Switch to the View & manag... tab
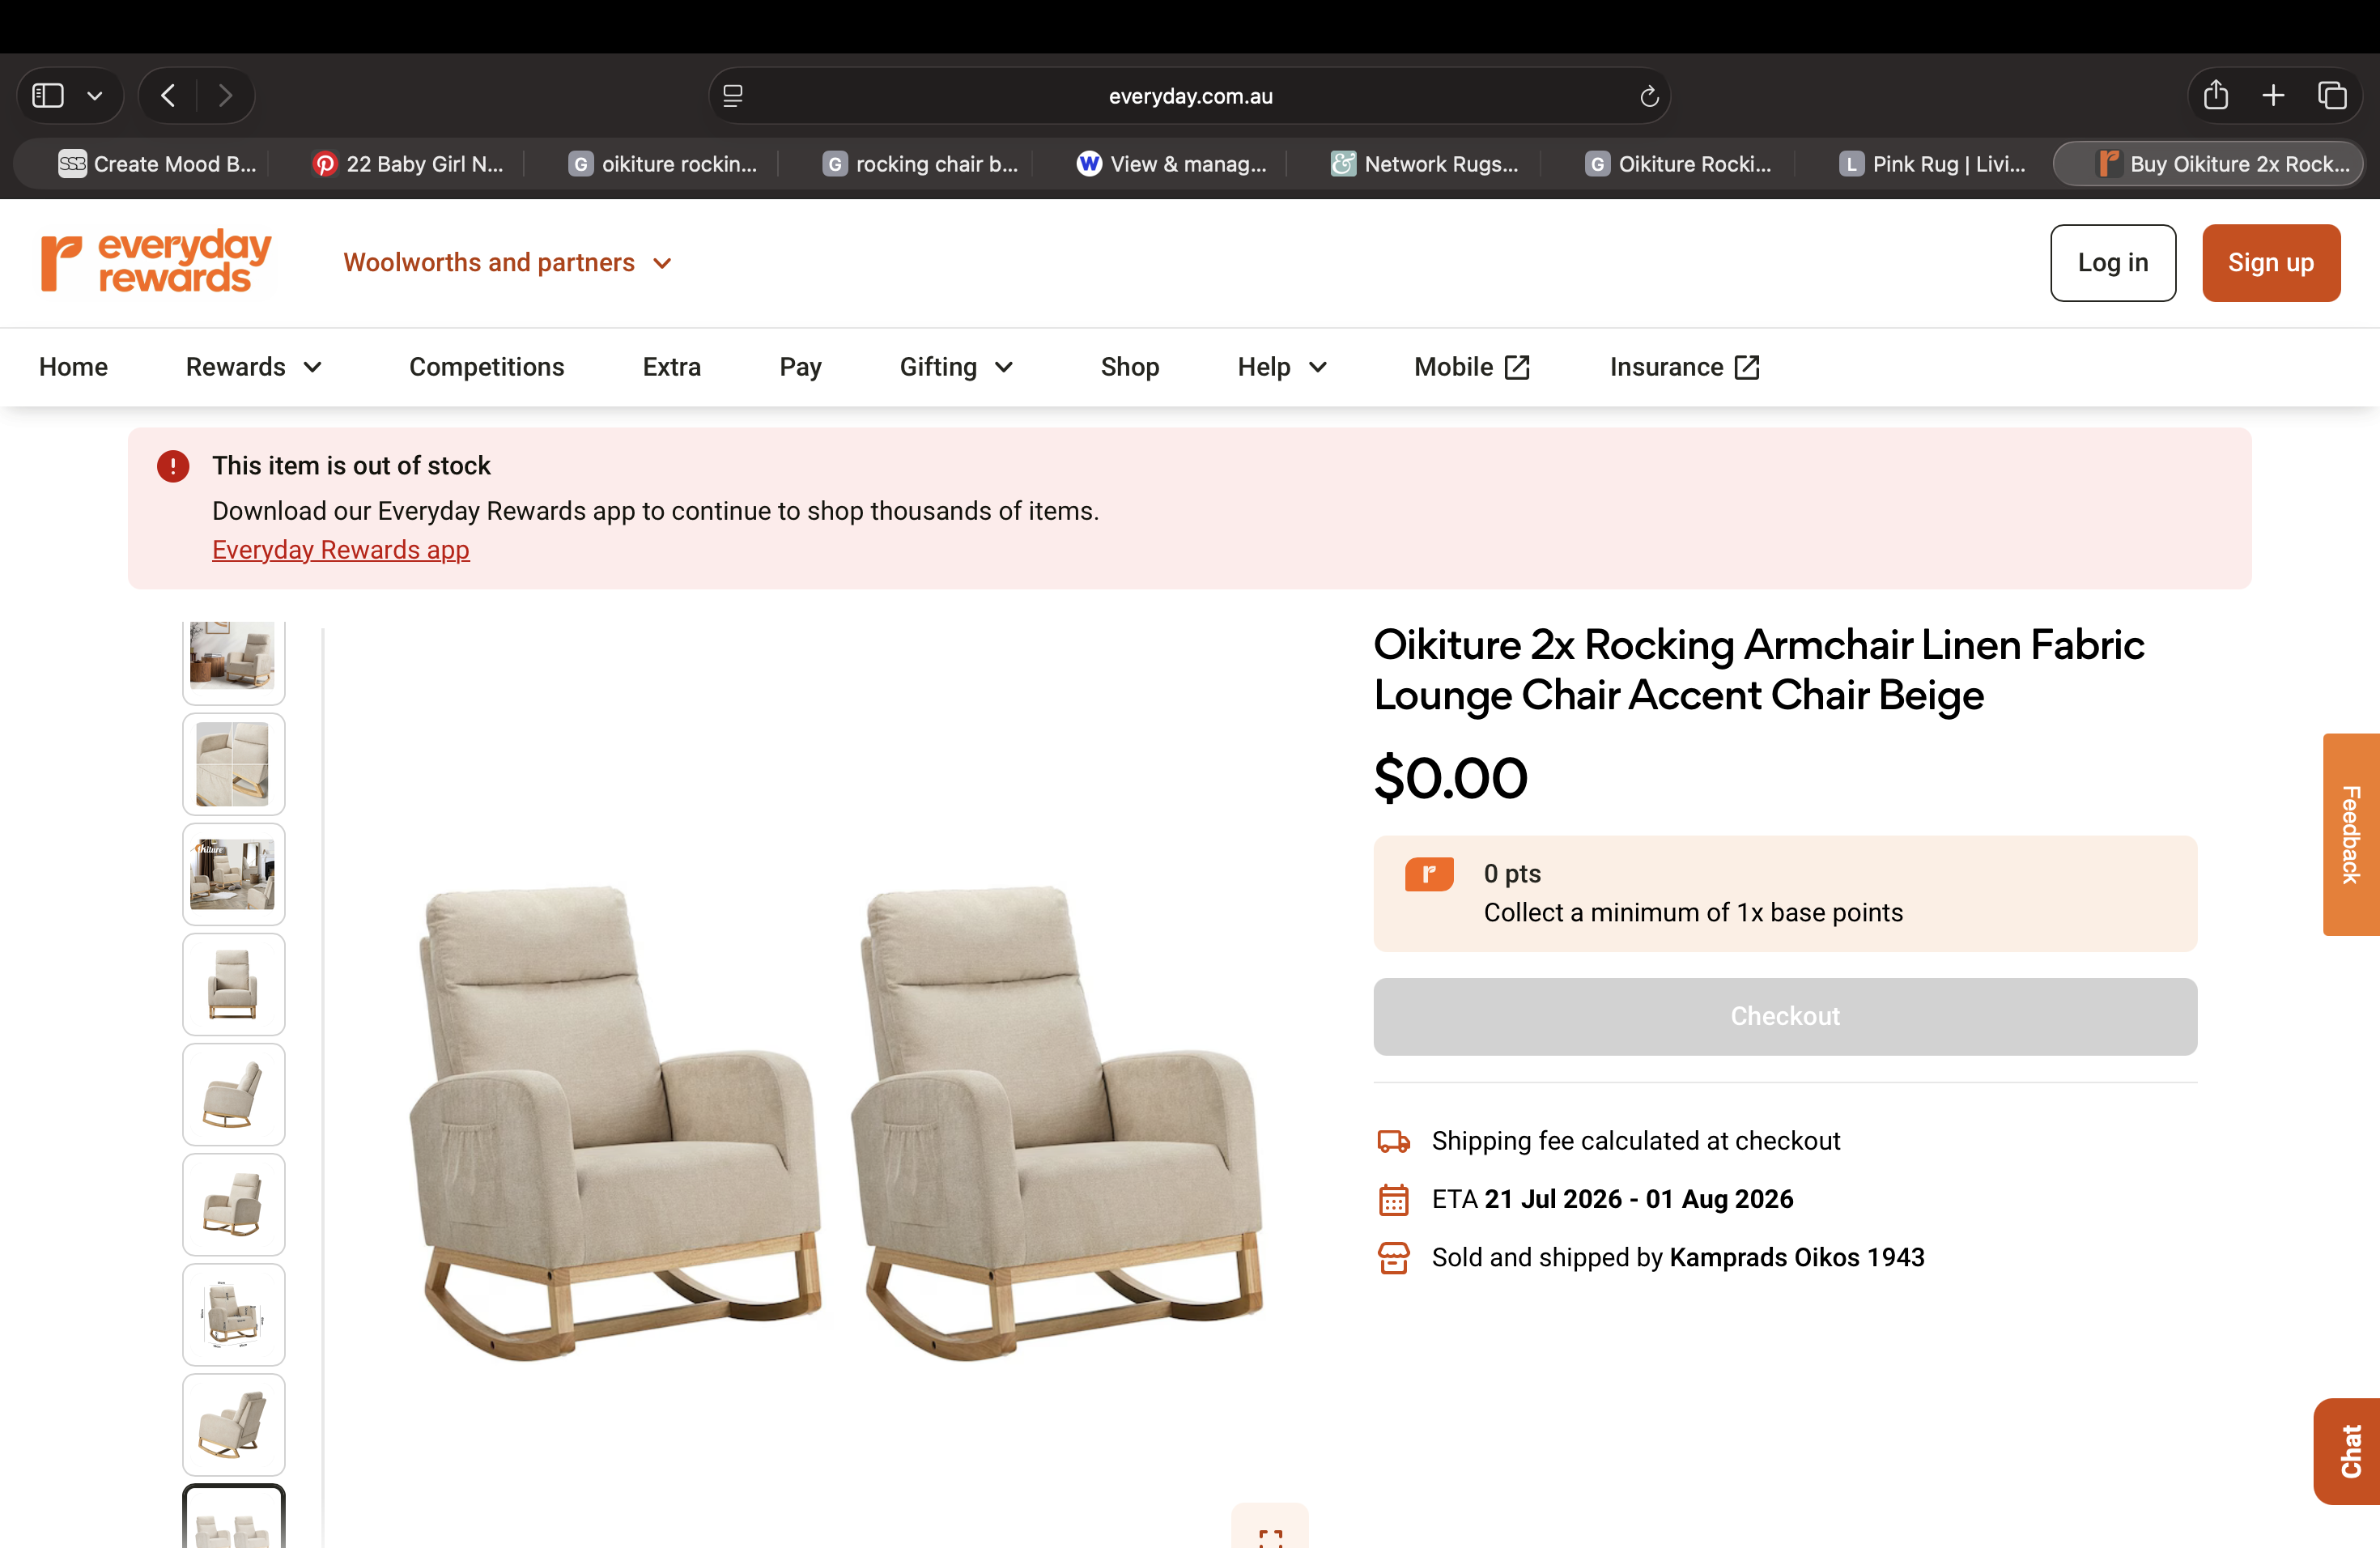 (x=1172, y=164)
